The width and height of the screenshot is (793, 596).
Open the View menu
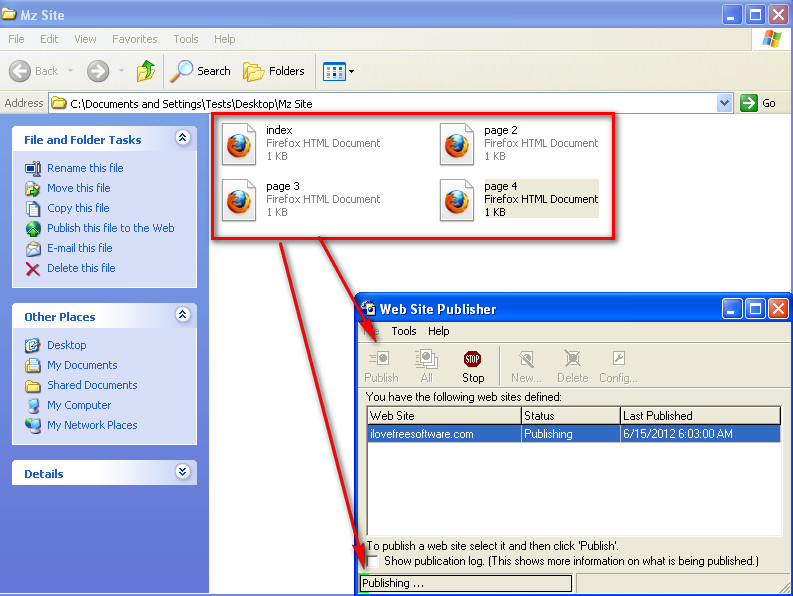pyautogui.click(x=85, y=39)
